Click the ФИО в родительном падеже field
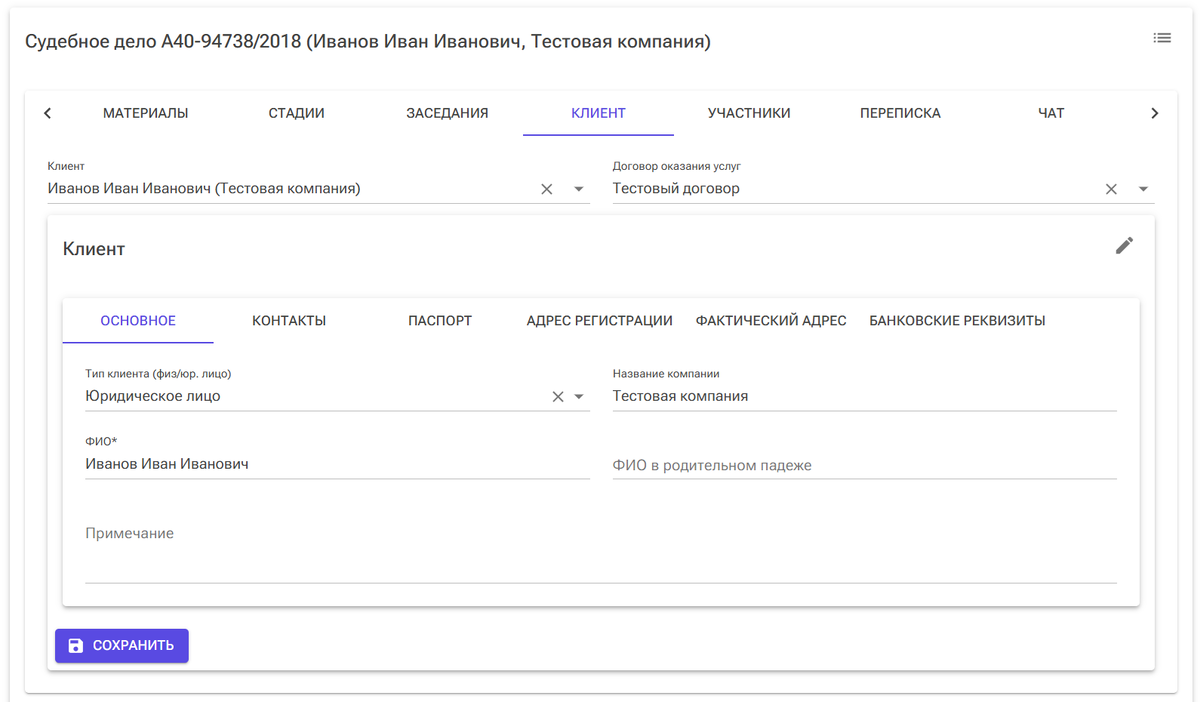1200x702 pixels. (x=864, y=465)
